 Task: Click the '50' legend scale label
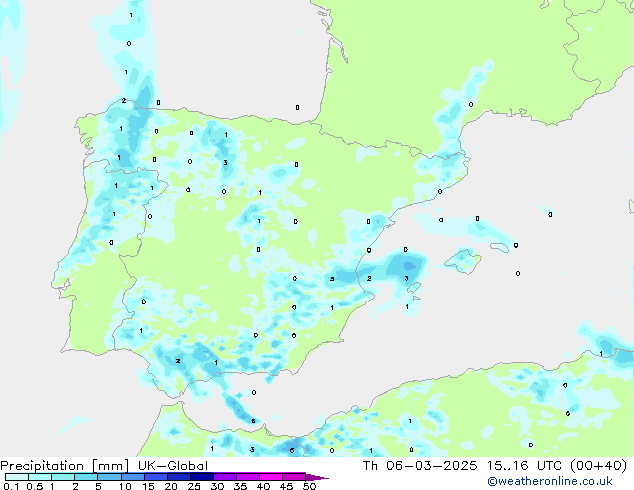pos(309,486)
